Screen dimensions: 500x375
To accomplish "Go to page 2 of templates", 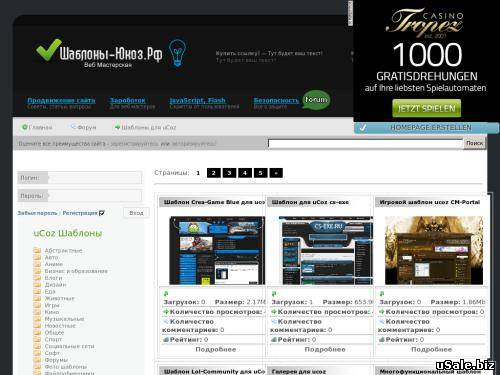I will coord(213,173).
